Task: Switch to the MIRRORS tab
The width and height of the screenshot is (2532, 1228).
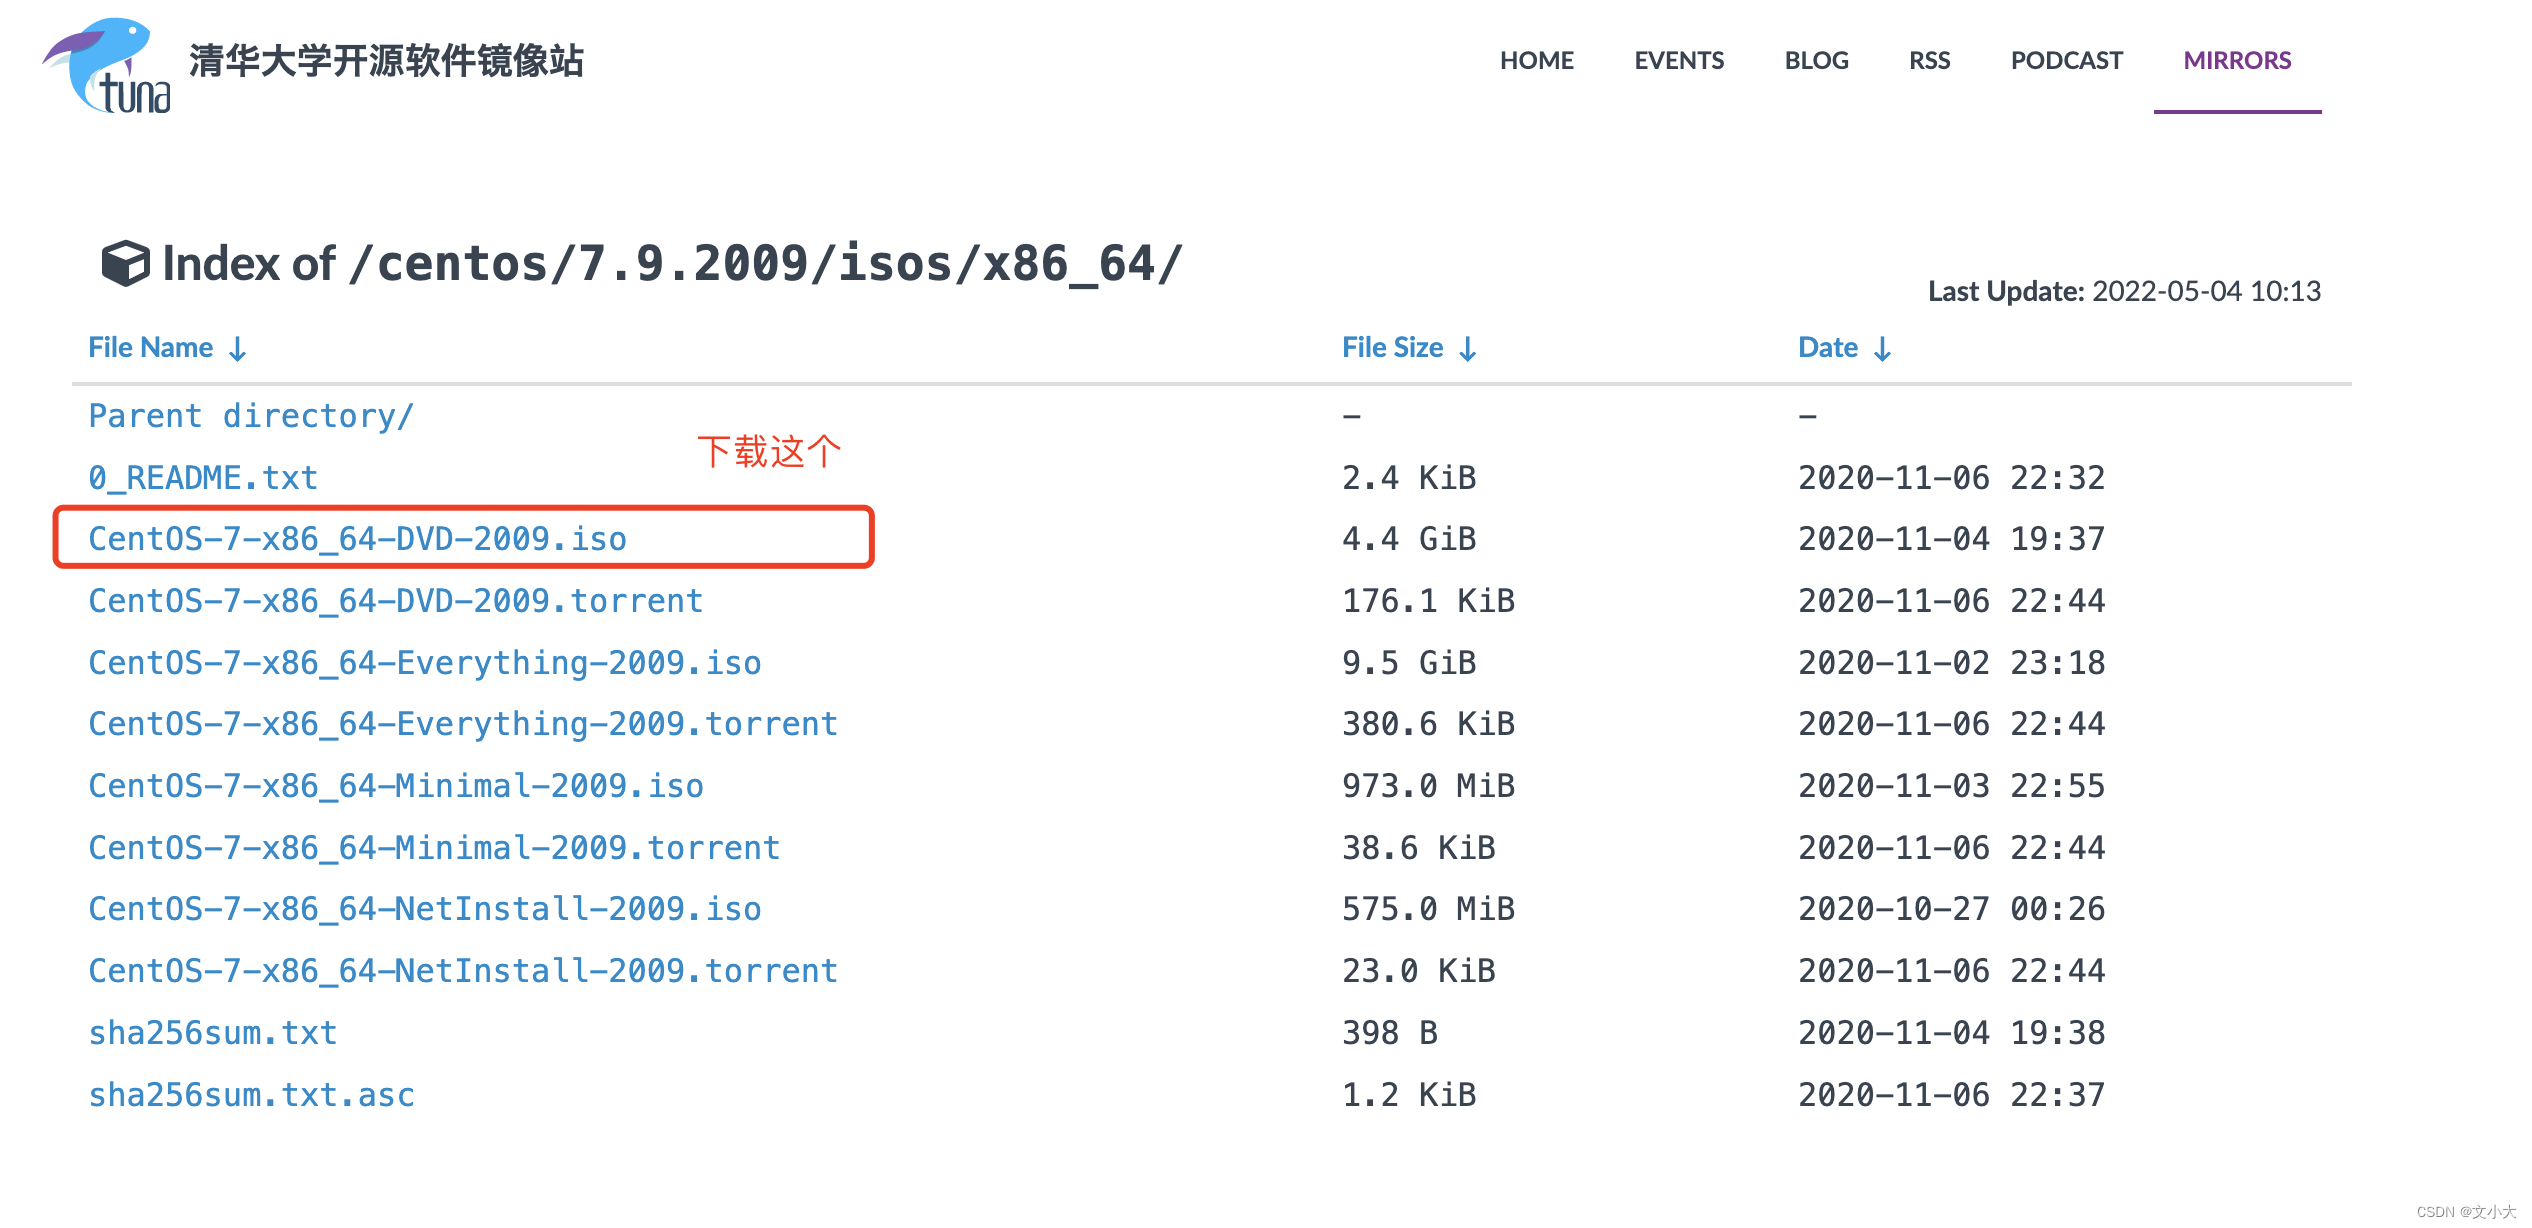Action: [2236, 60]
